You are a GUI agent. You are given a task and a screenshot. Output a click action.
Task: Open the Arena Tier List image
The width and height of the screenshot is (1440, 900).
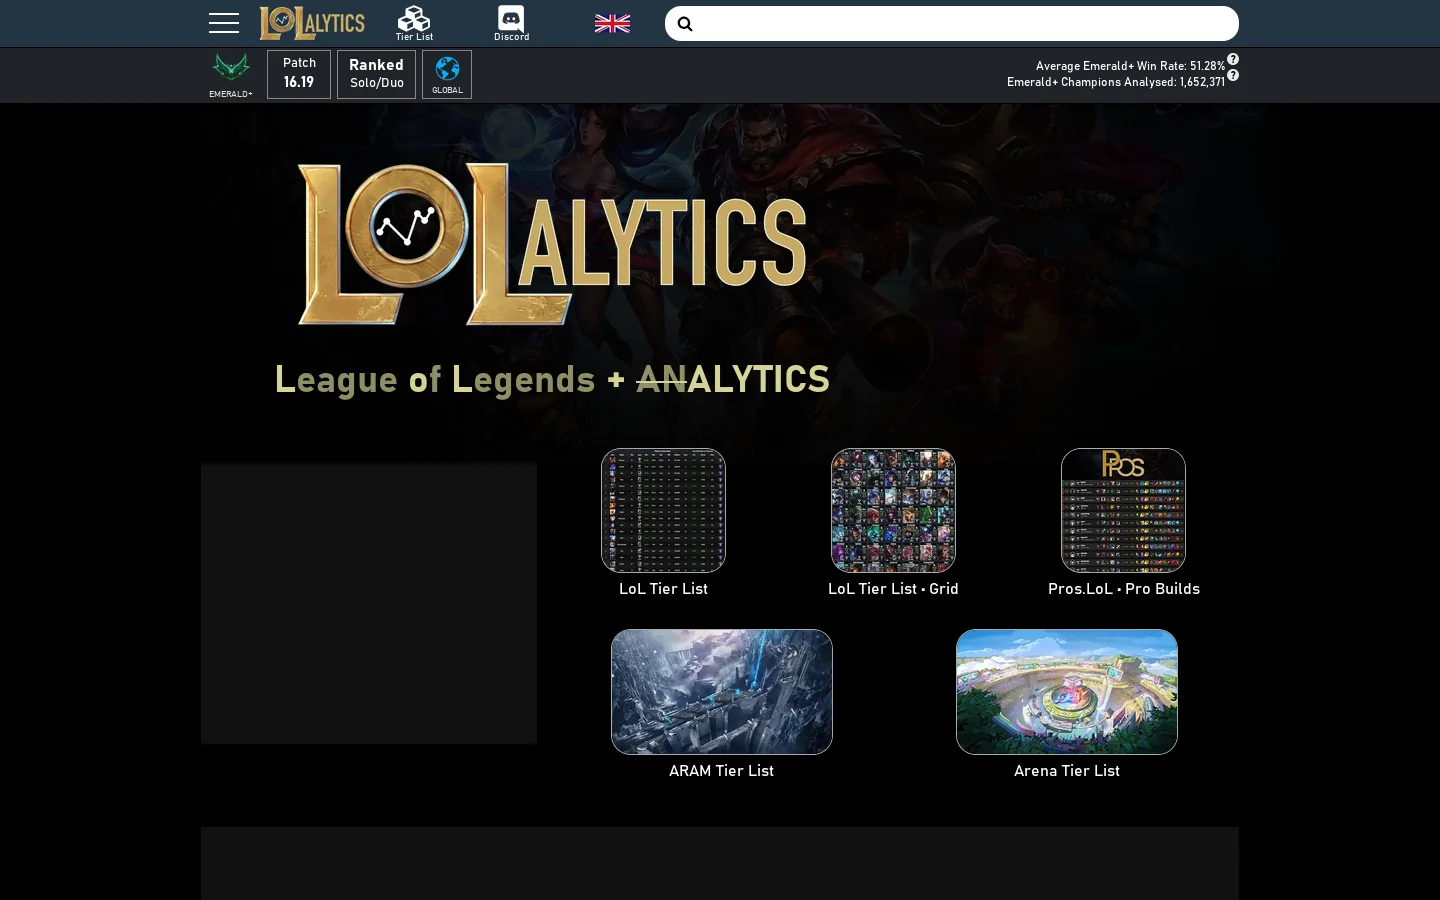1067,692
